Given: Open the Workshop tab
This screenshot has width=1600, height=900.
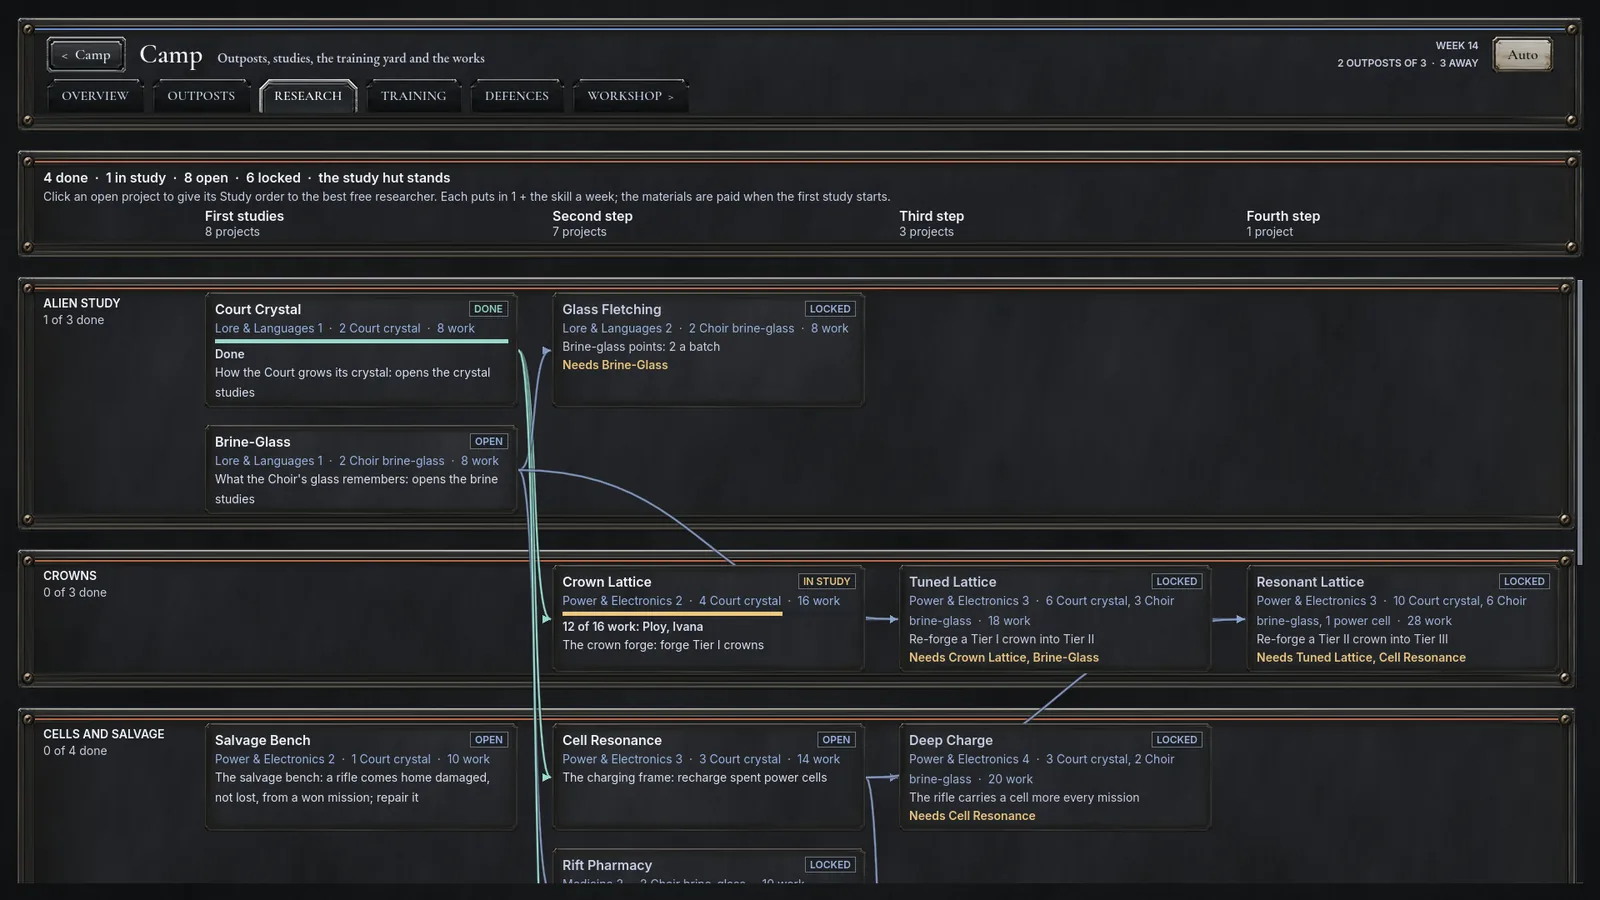Looking at the screenshot, I should point(630,96).
